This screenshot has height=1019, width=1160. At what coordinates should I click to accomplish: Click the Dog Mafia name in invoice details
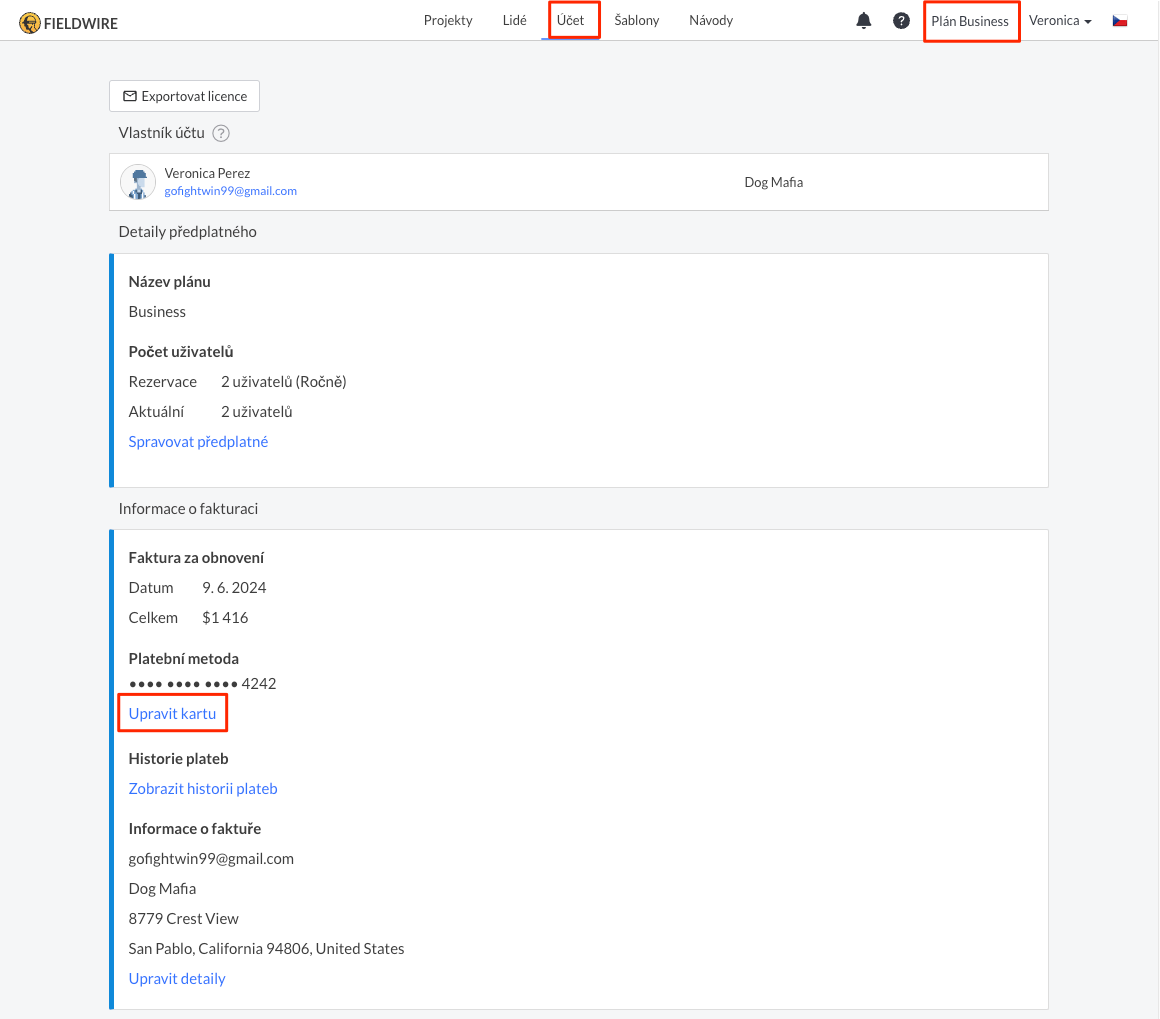click(162, 889)
